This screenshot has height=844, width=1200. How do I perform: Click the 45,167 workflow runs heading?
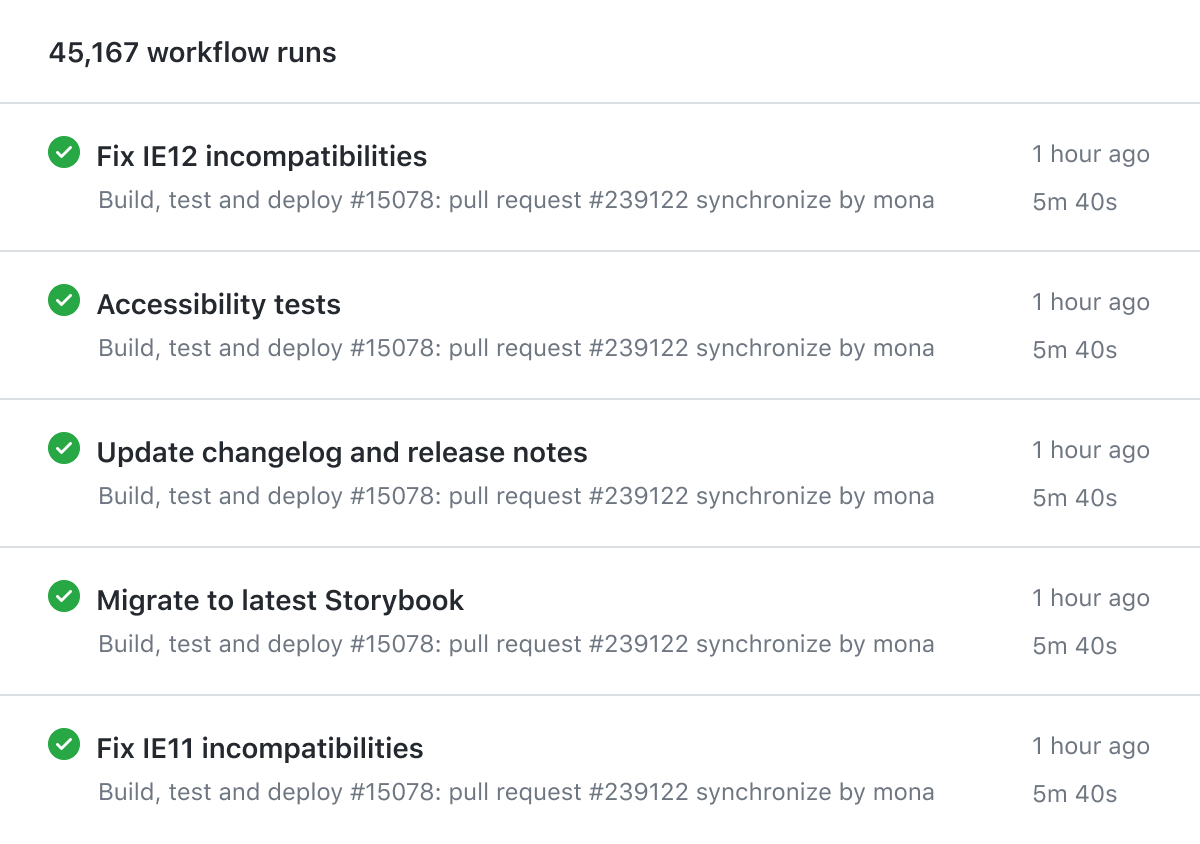pyautogui.click(x=192, y=53)
